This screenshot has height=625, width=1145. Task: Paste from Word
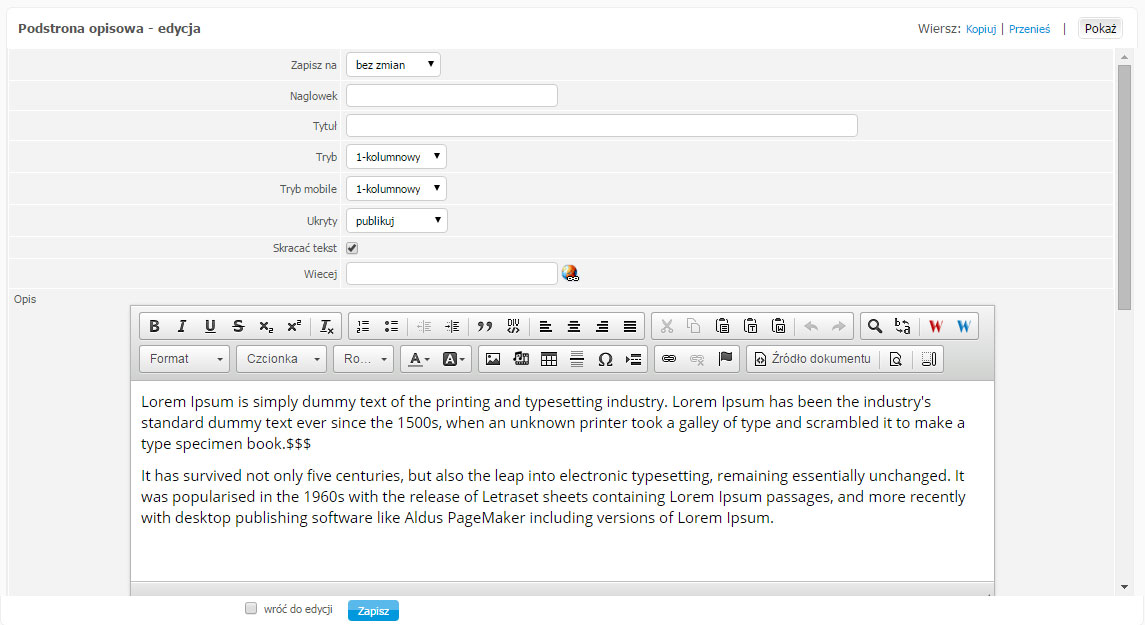778,326
